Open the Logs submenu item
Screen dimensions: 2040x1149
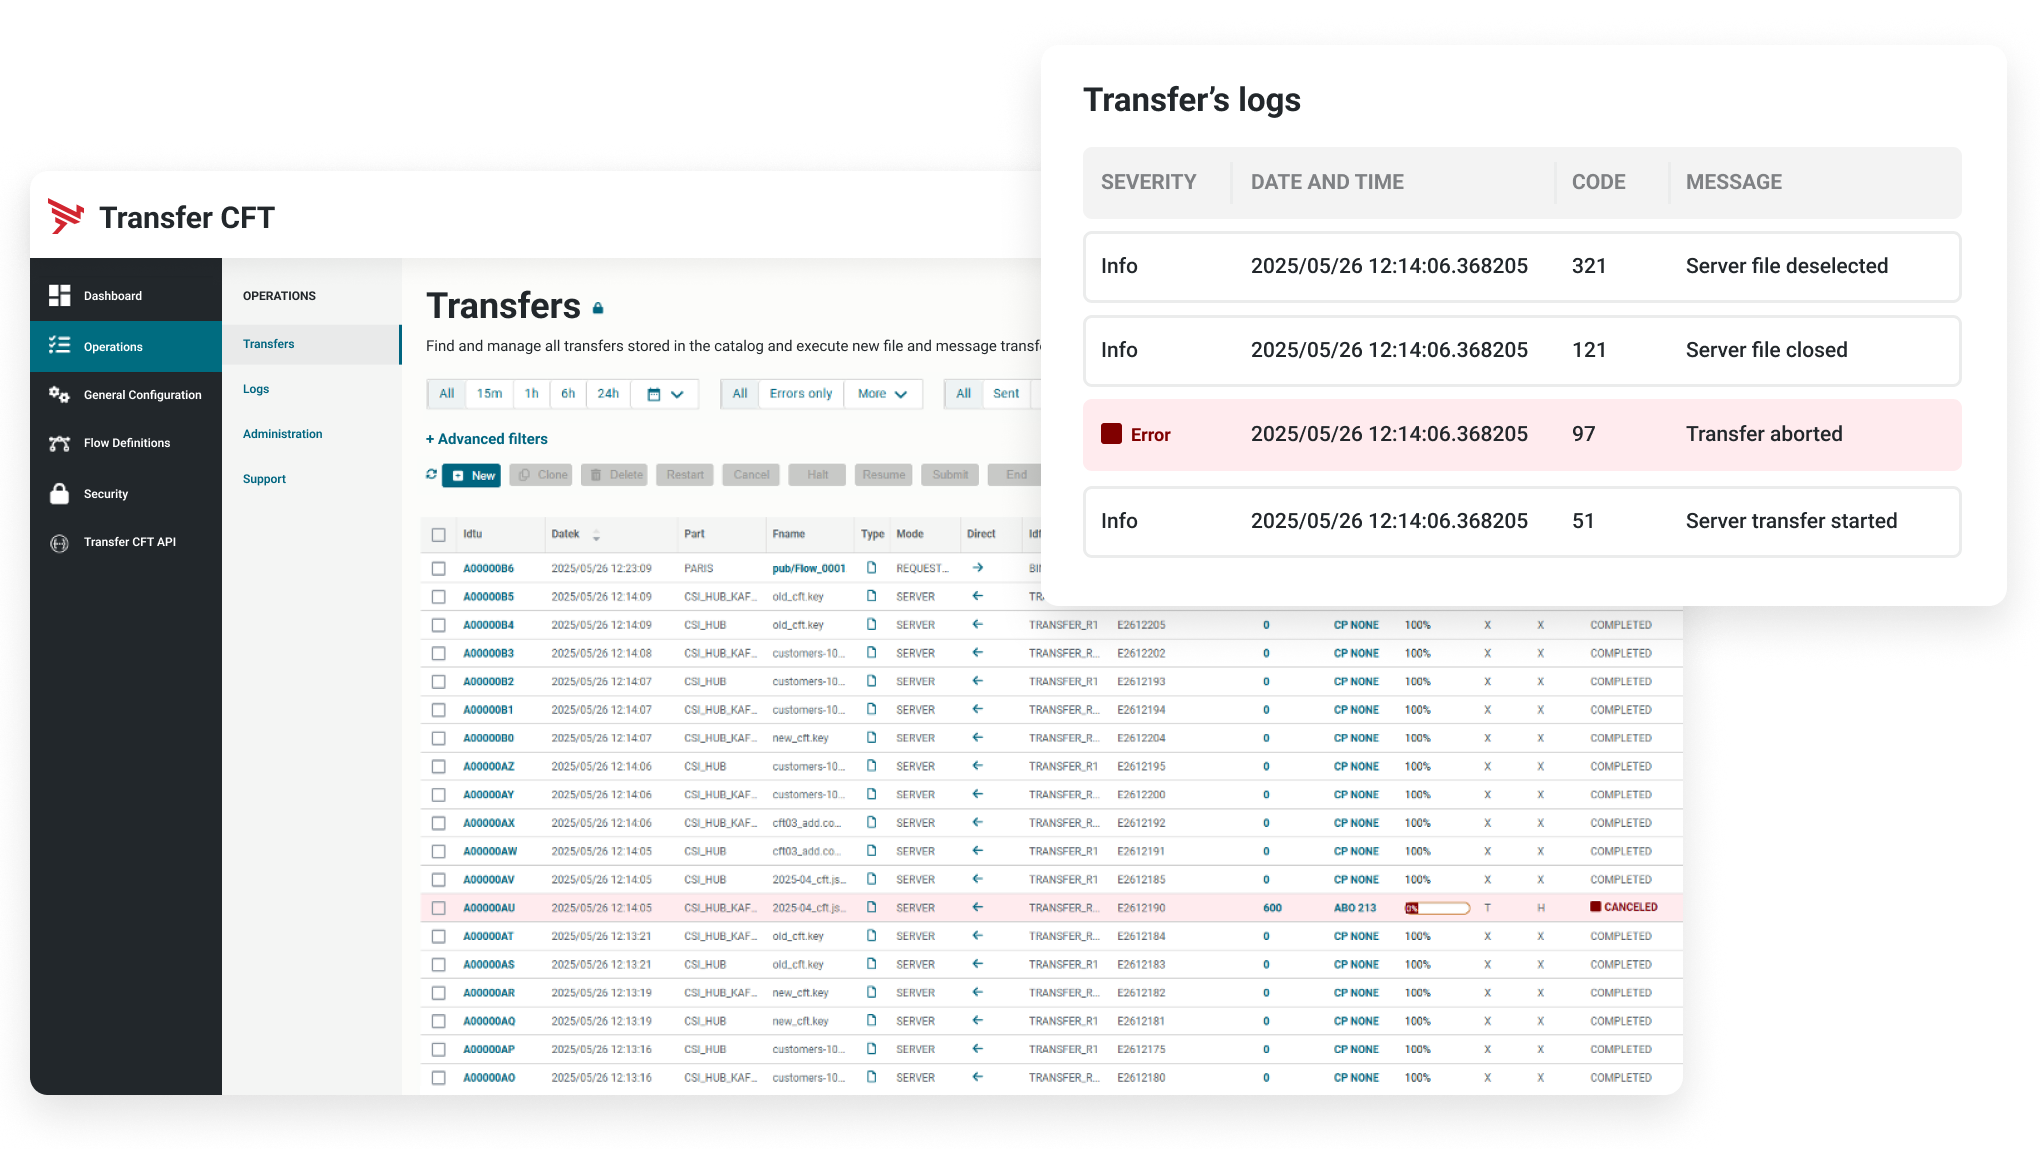[256, 389]
